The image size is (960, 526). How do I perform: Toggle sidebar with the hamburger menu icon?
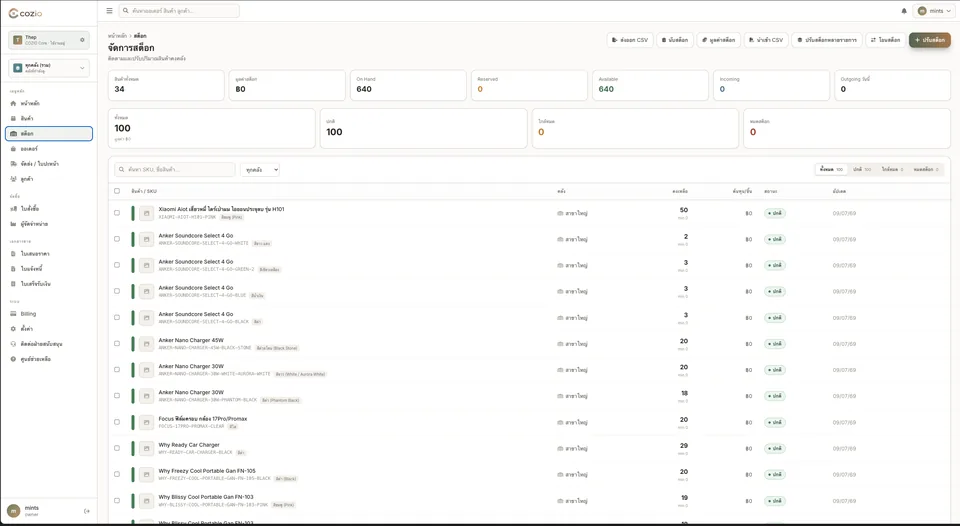[x=109, y=10]
